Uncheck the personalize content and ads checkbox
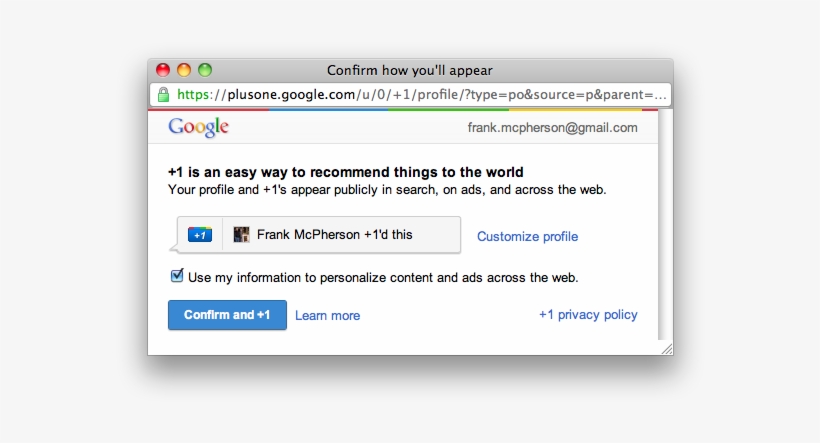The image size is (820, 443). (177, 276)
